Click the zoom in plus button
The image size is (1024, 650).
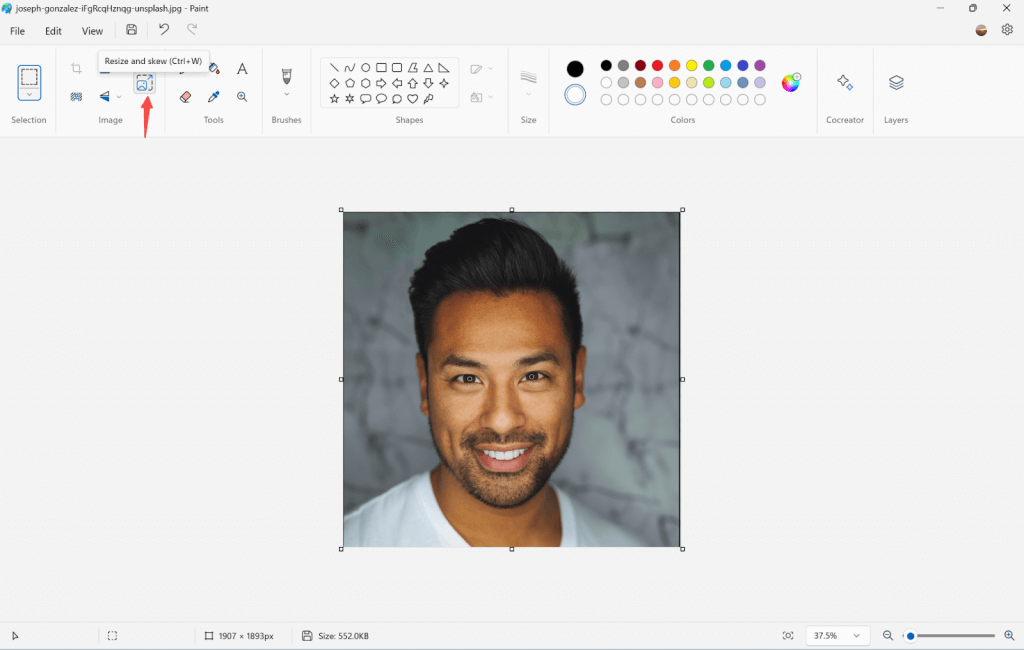click(x=1009, y=636)
